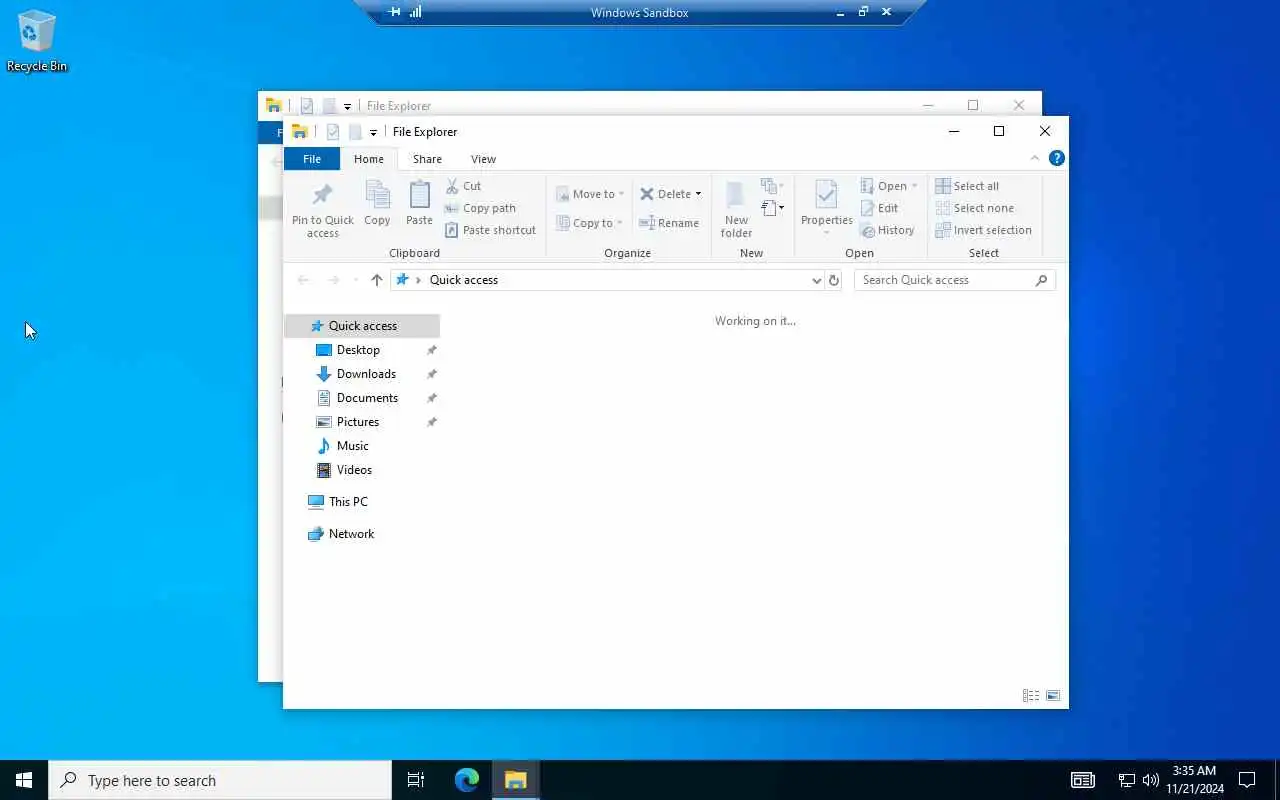Viewport: 1280px width, 800px height.
Task: Switch to the Home ribbon tab
Action: pyautogui.click(x=368, y=159)
